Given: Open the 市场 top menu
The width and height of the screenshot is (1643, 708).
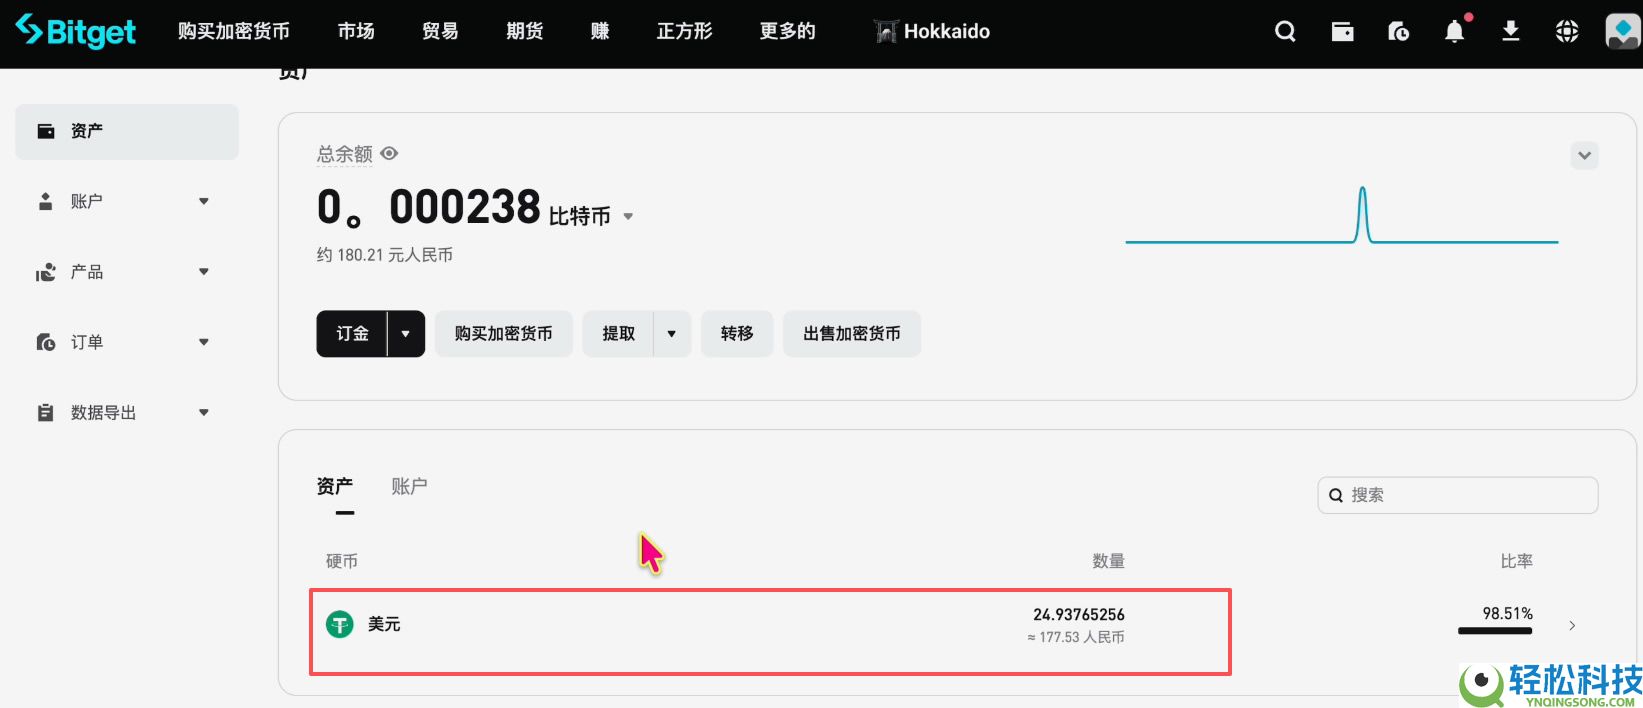Looking at the screenshot, I should coord(356,31).
